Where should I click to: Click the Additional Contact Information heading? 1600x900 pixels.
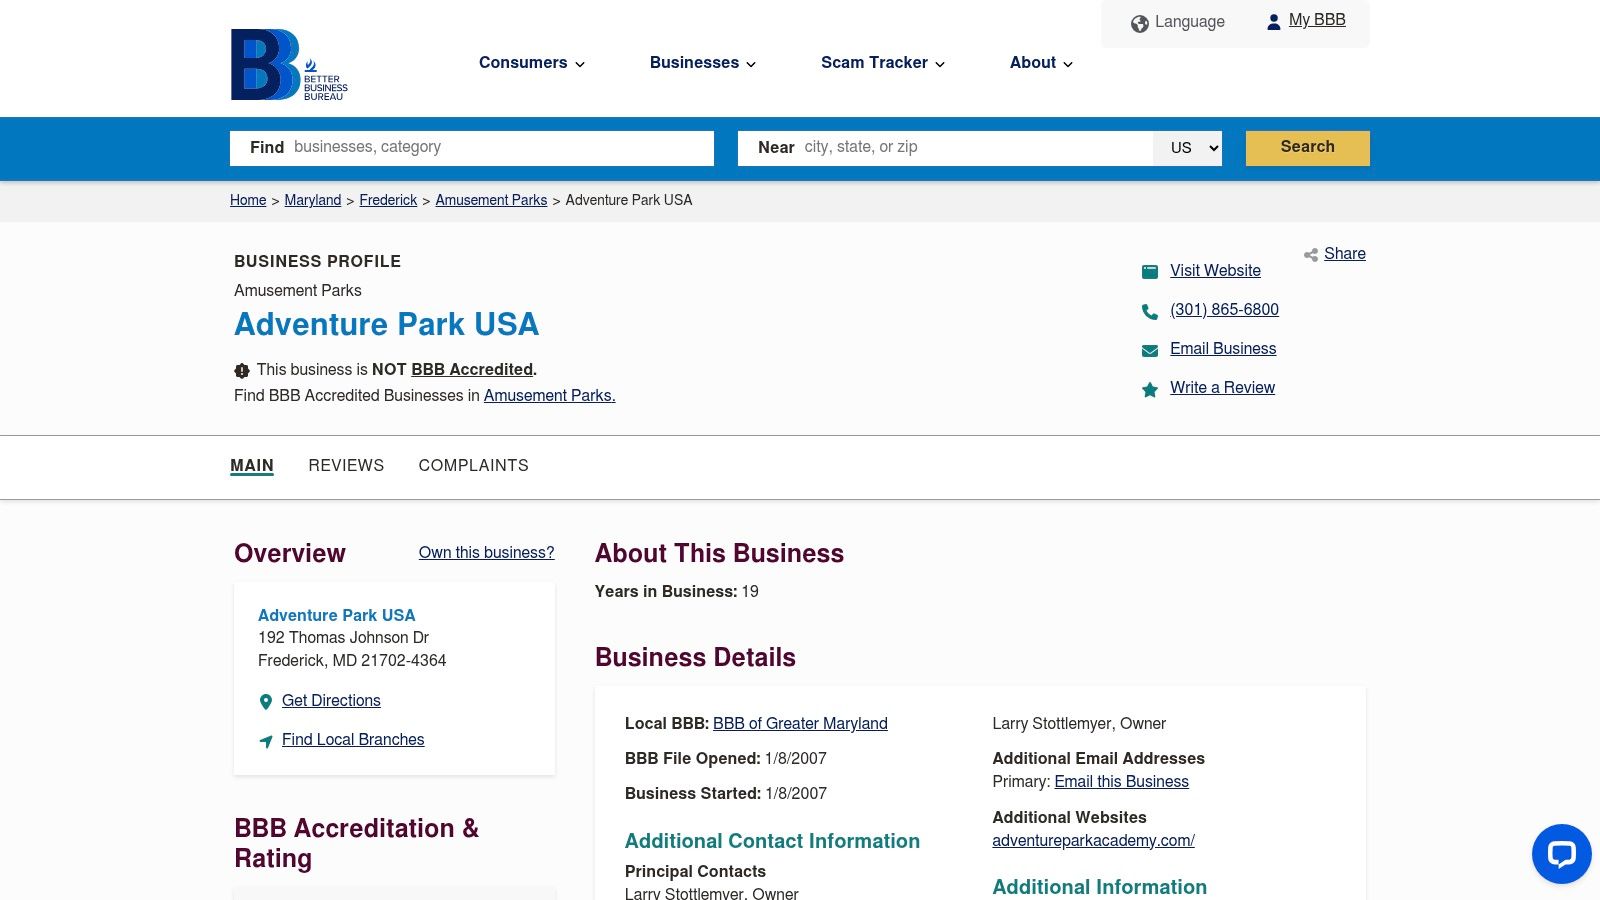tap(772, 842)
